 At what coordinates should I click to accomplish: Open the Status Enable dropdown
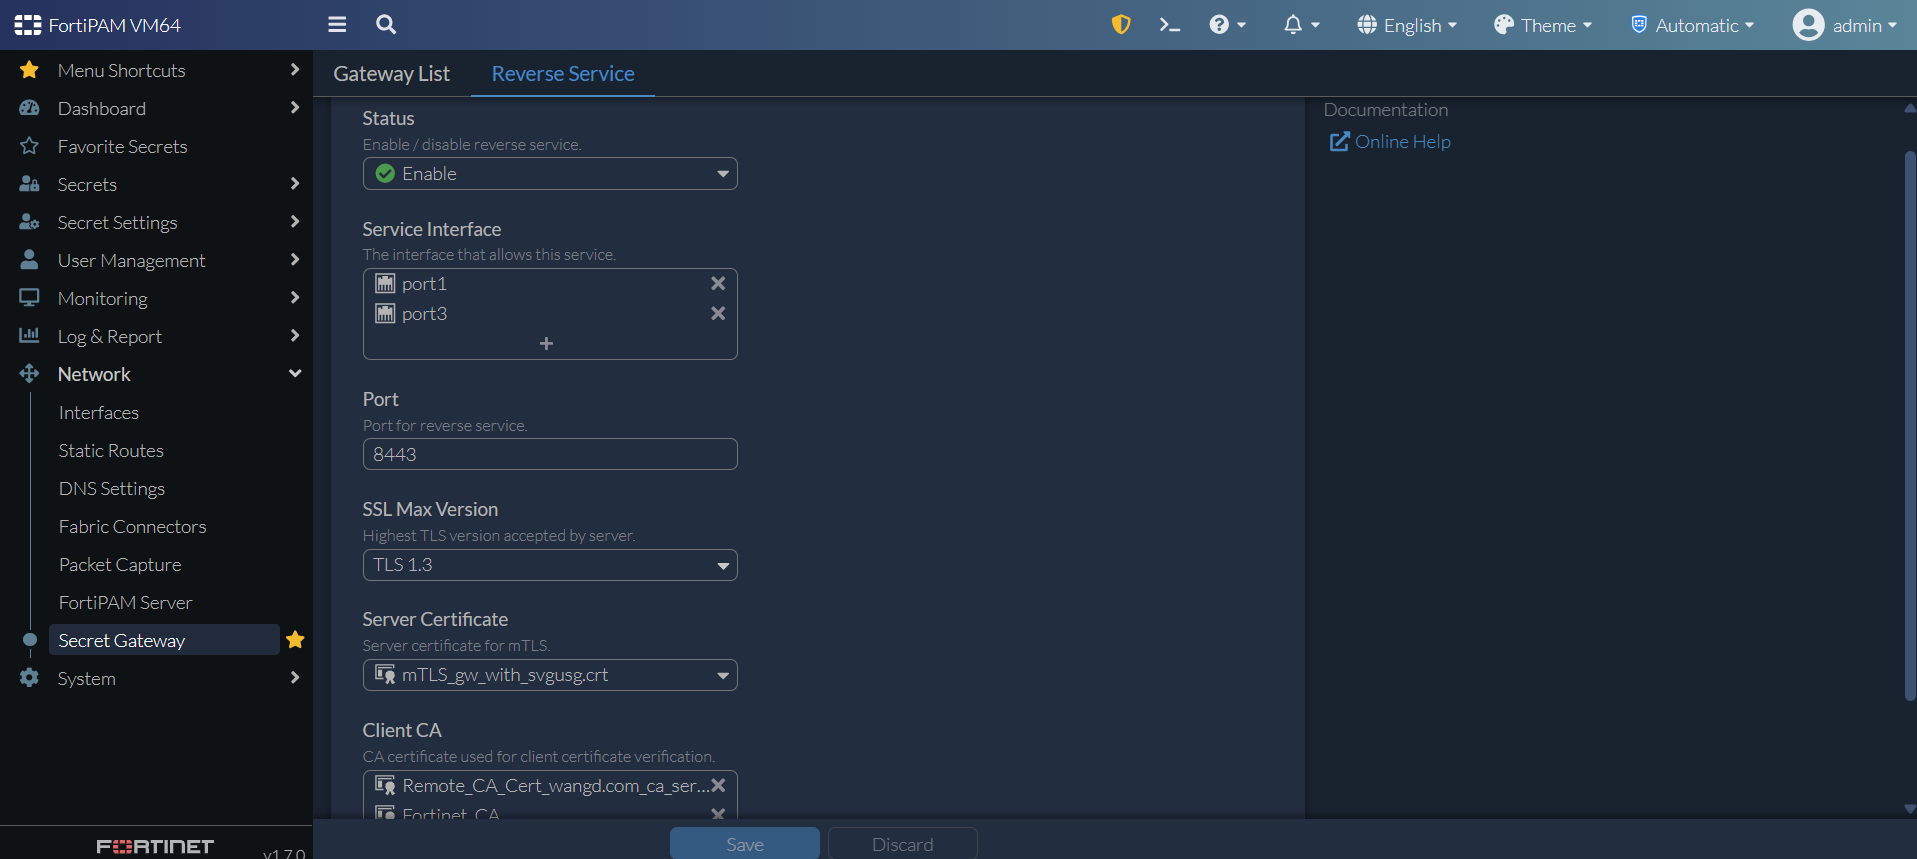coord(550,174)
